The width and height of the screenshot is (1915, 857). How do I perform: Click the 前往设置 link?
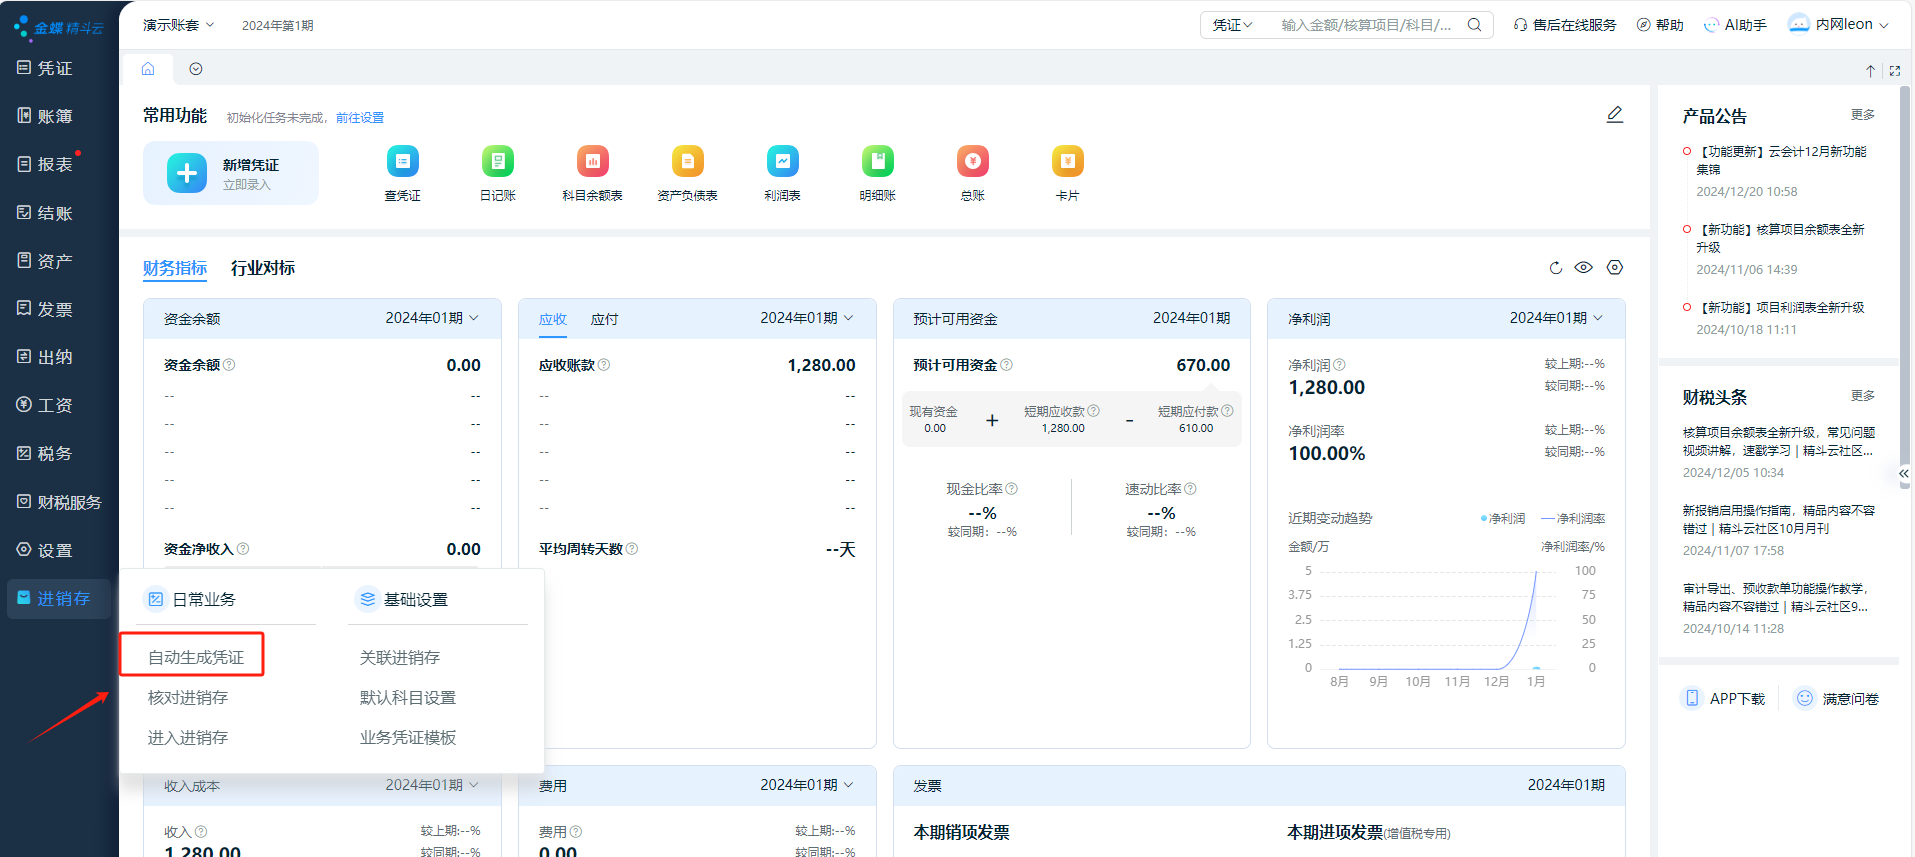click(x=360, y=118)
